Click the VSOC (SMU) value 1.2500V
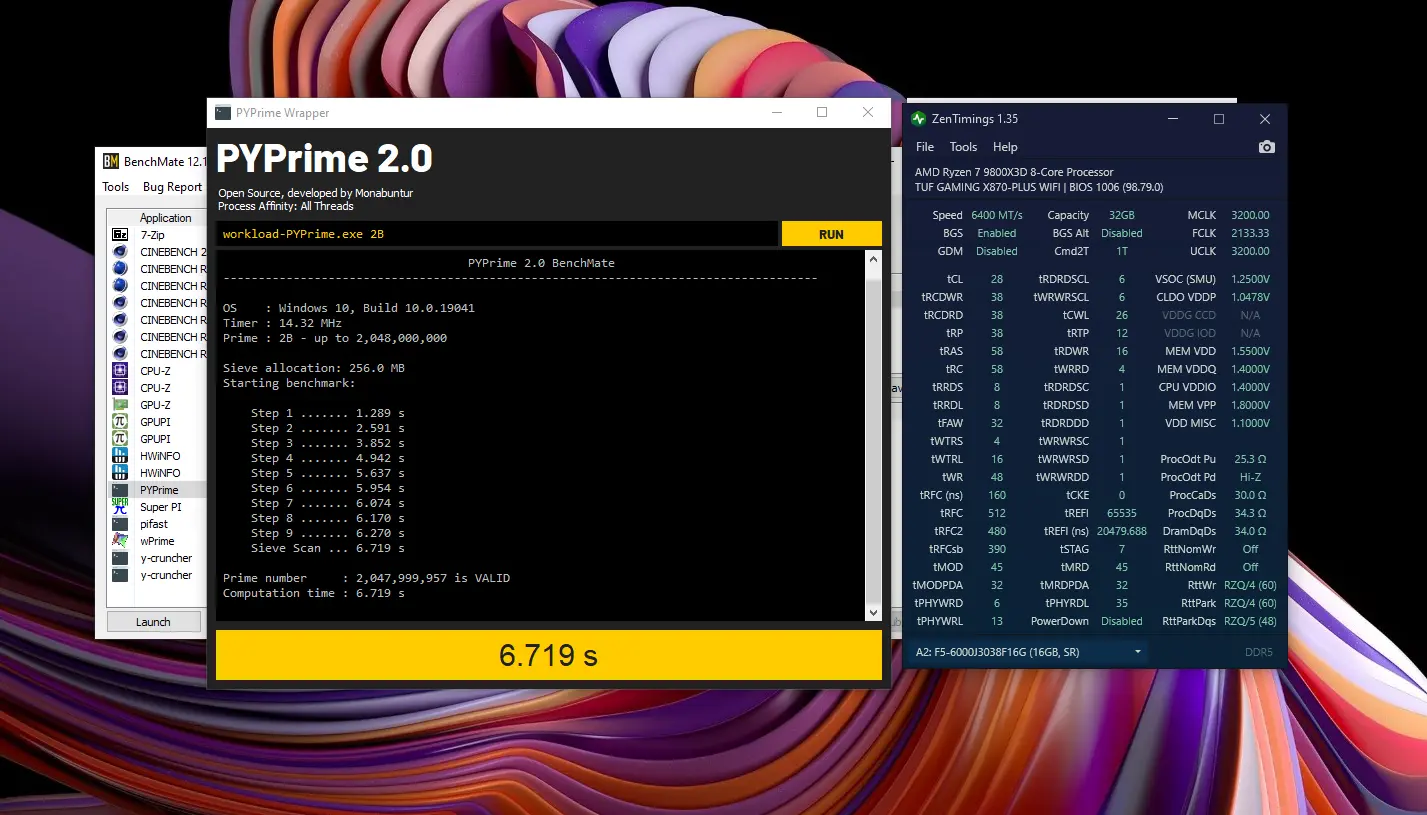The width and height of the screenshot is (1427, 815). click(1250, 279)
